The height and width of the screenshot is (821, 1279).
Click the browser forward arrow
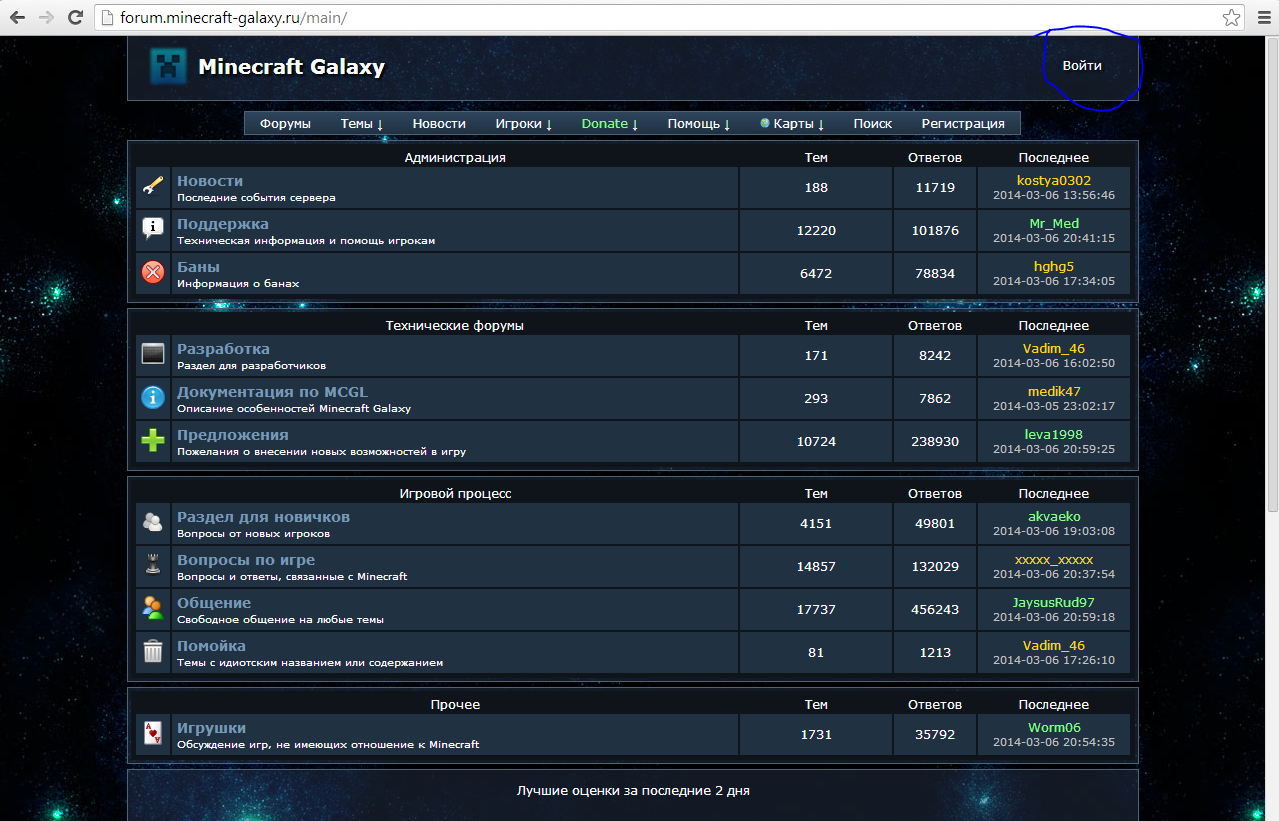tap(46, 17)
